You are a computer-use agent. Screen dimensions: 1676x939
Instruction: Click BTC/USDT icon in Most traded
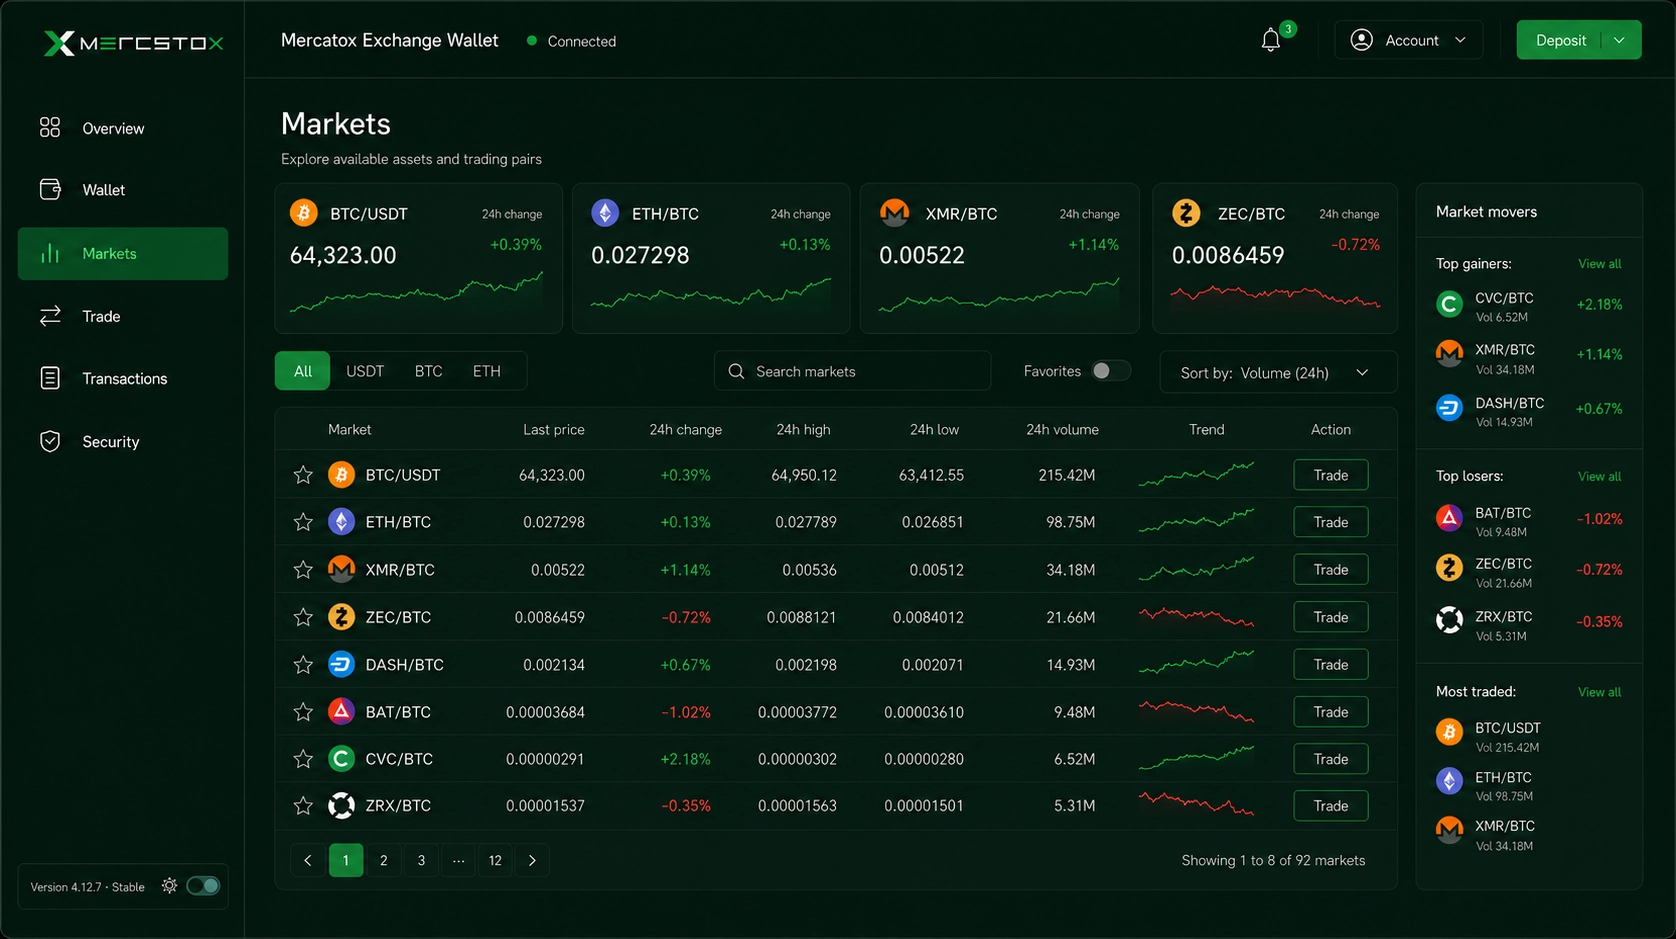(1449, 733)
